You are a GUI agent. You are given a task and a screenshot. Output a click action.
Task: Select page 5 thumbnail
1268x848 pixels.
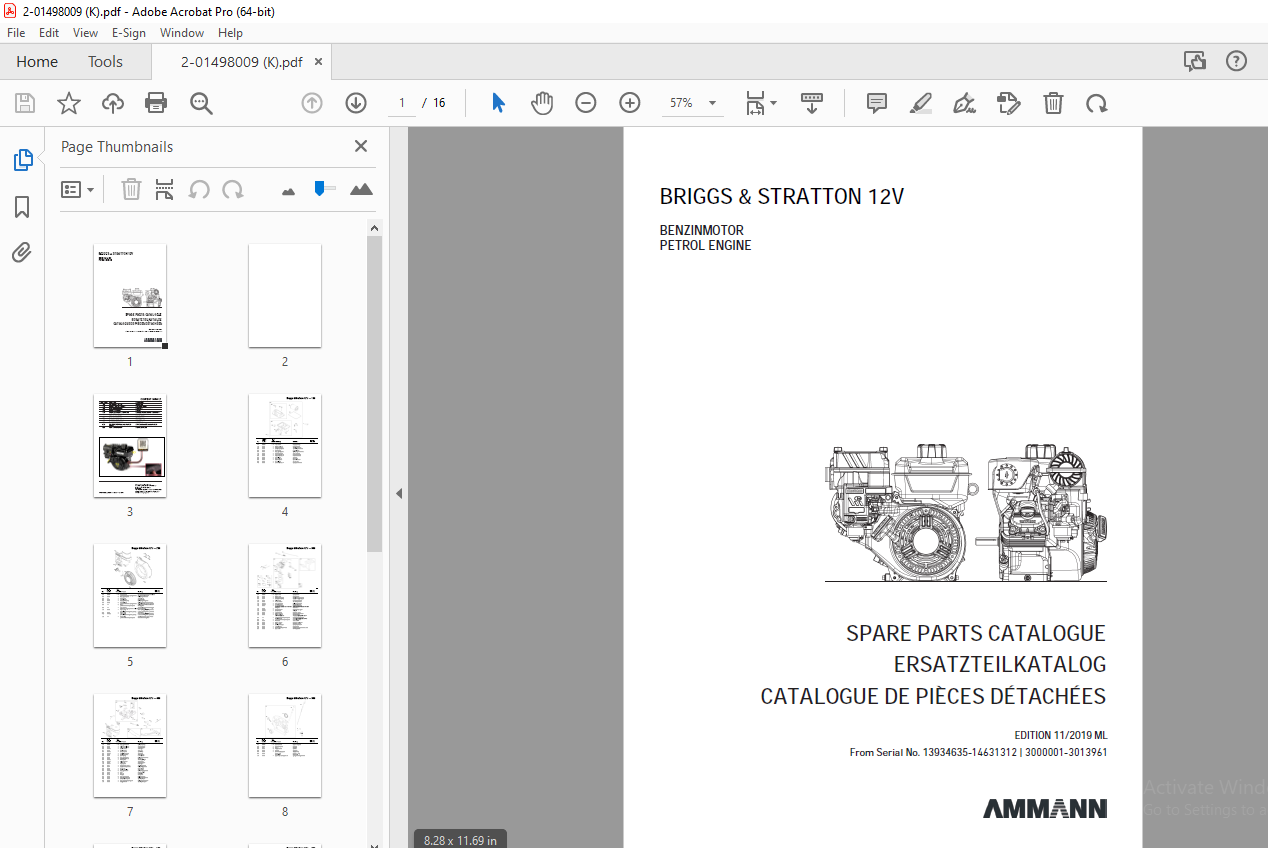[130, 596]
